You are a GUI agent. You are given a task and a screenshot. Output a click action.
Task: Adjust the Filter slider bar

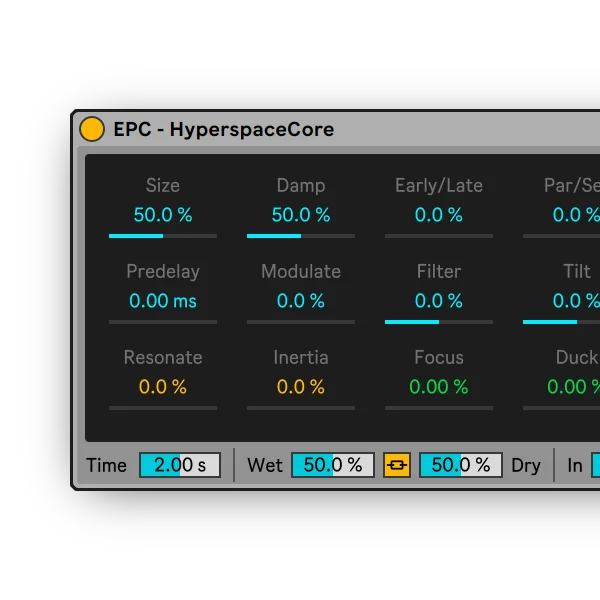pyautogui.click(x=439, y=322)
